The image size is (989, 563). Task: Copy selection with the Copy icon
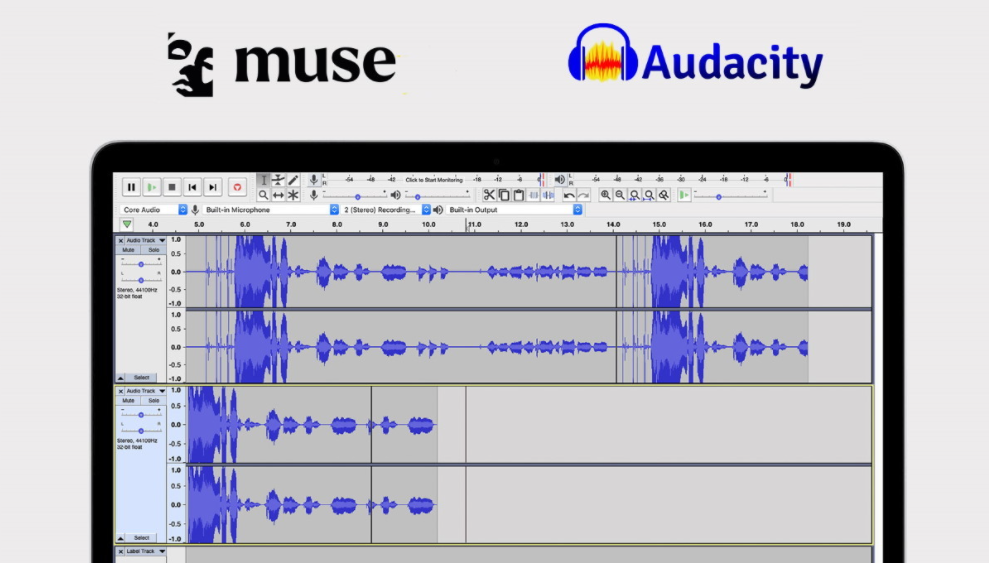504,195
